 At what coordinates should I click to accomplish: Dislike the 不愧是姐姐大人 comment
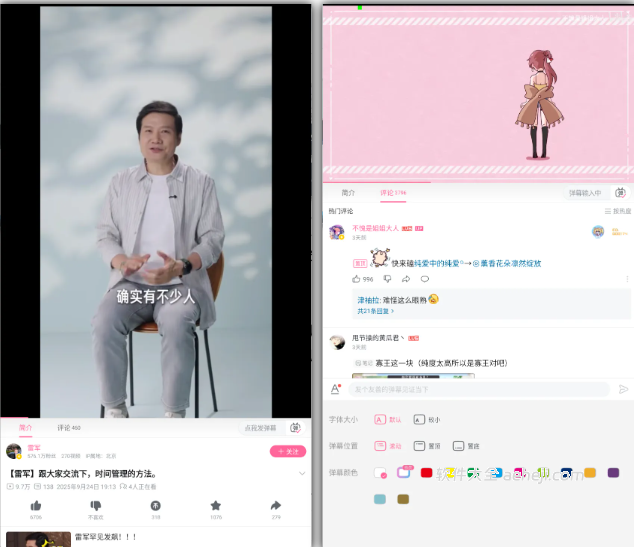point(387,279)
